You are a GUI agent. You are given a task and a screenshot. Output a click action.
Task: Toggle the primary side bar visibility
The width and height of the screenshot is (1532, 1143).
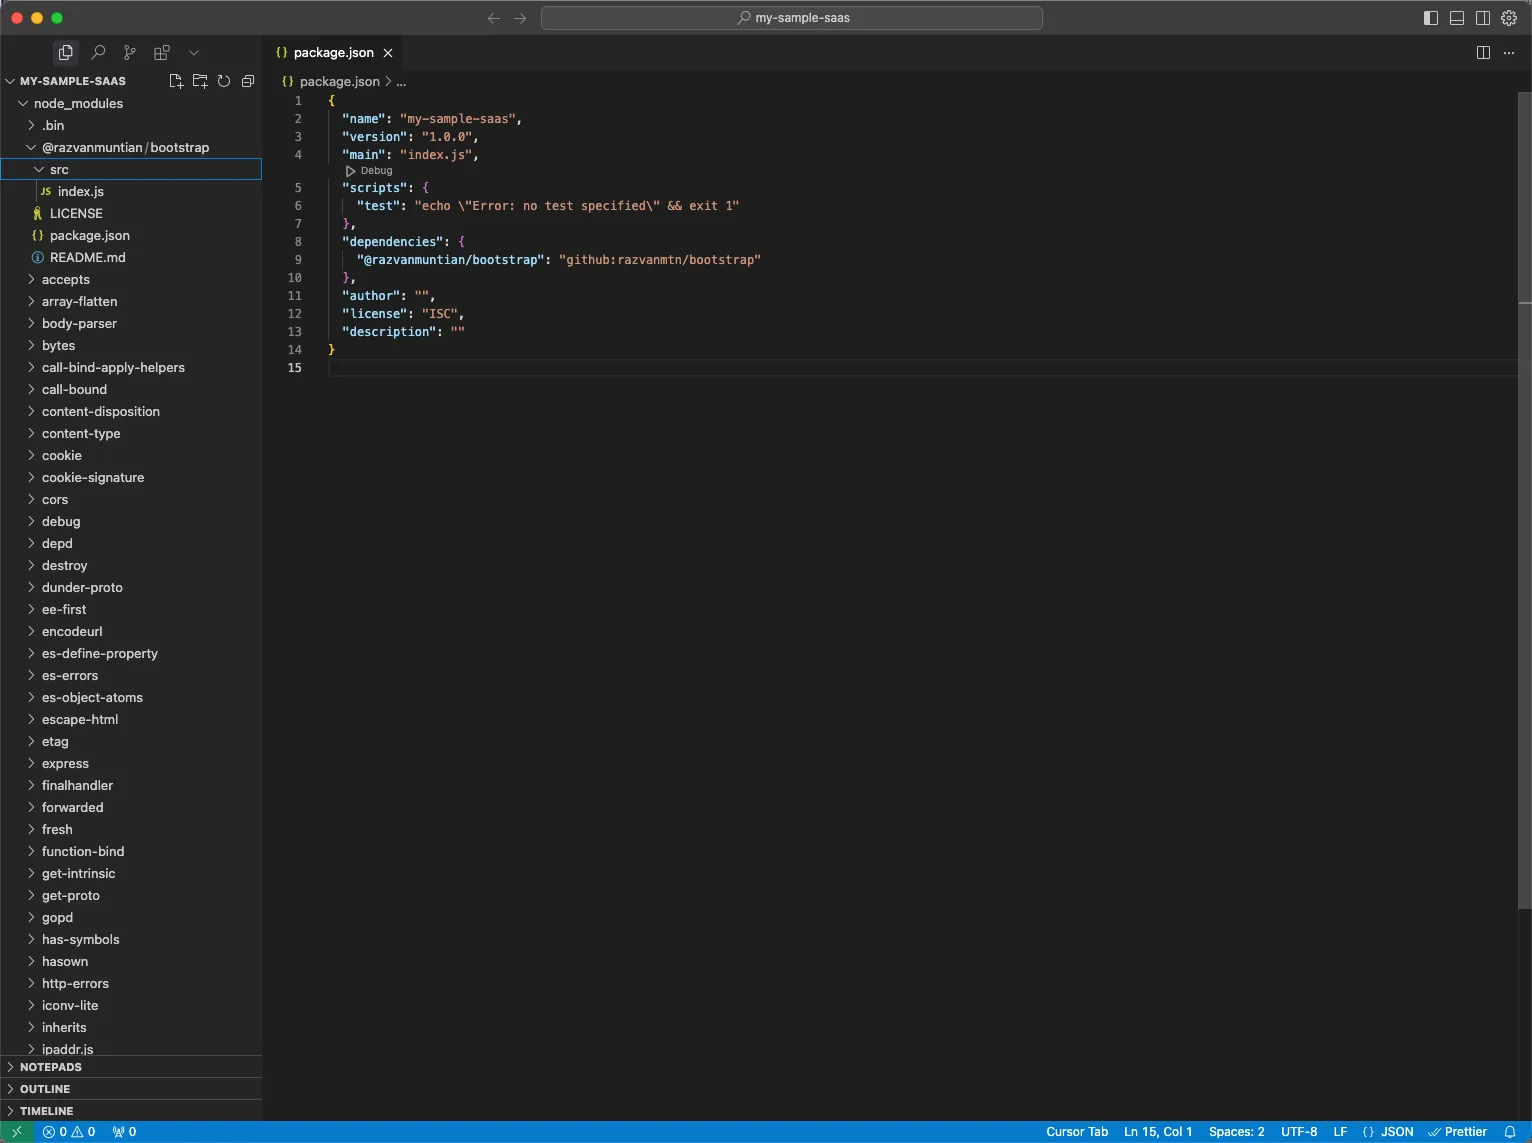click(x=1431, y=18)
